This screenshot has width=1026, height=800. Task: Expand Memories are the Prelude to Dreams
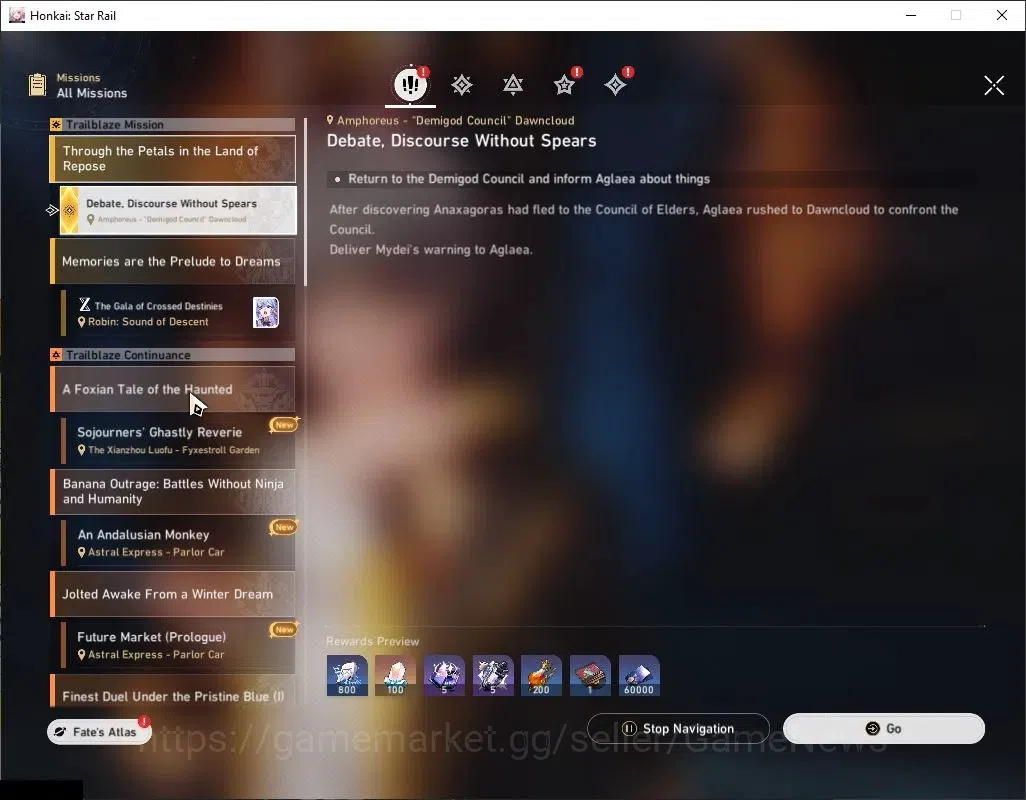click(x=173, y=261)
